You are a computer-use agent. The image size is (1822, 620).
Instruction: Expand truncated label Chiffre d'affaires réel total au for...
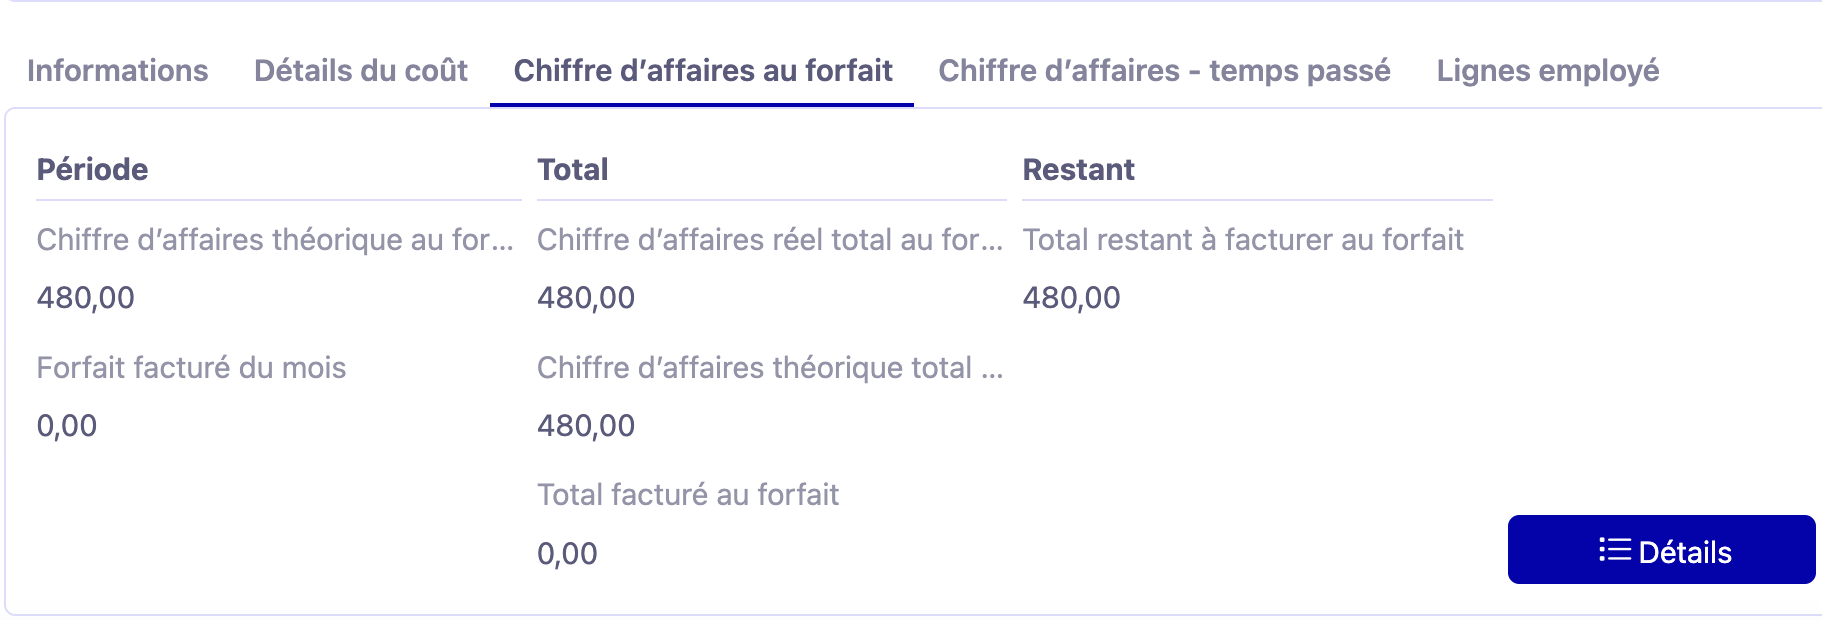(770, 240)
